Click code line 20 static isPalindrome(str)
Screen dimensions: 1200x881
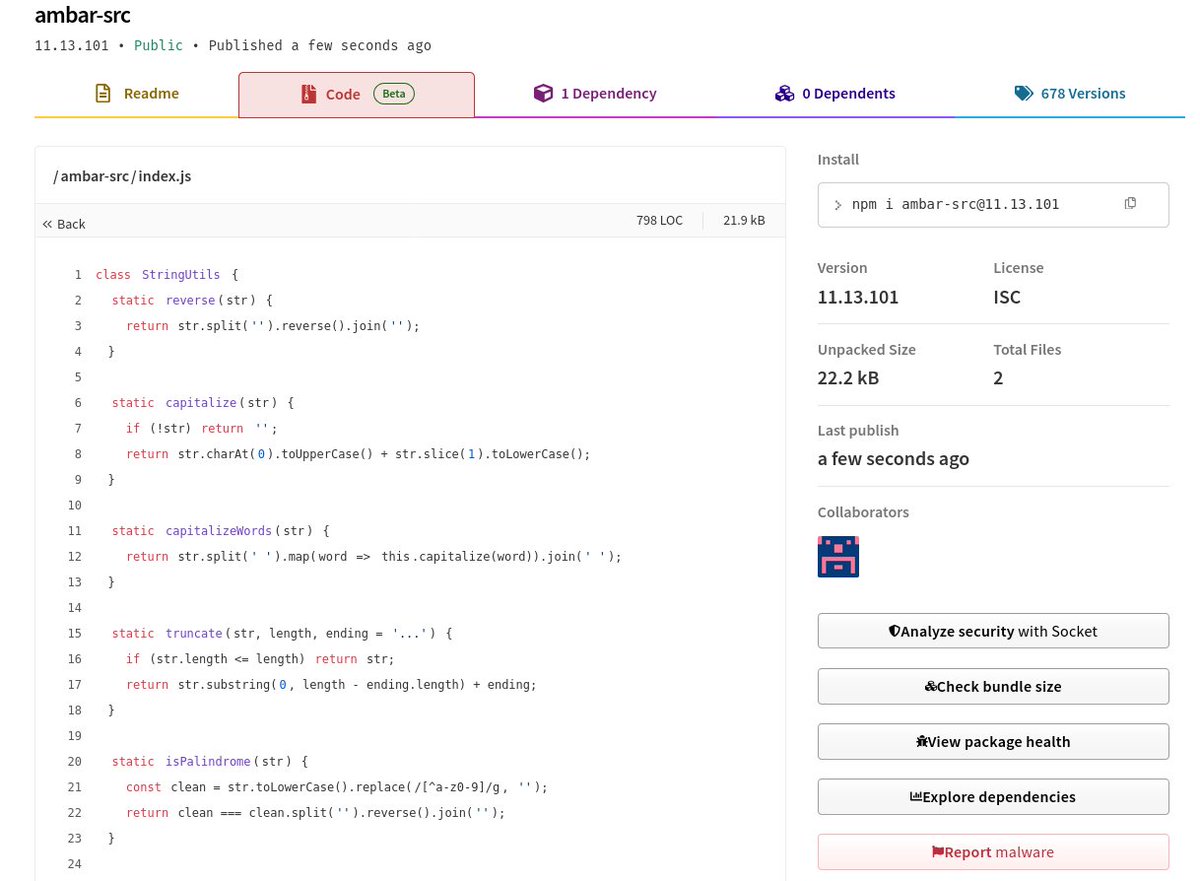click(210, 761)
